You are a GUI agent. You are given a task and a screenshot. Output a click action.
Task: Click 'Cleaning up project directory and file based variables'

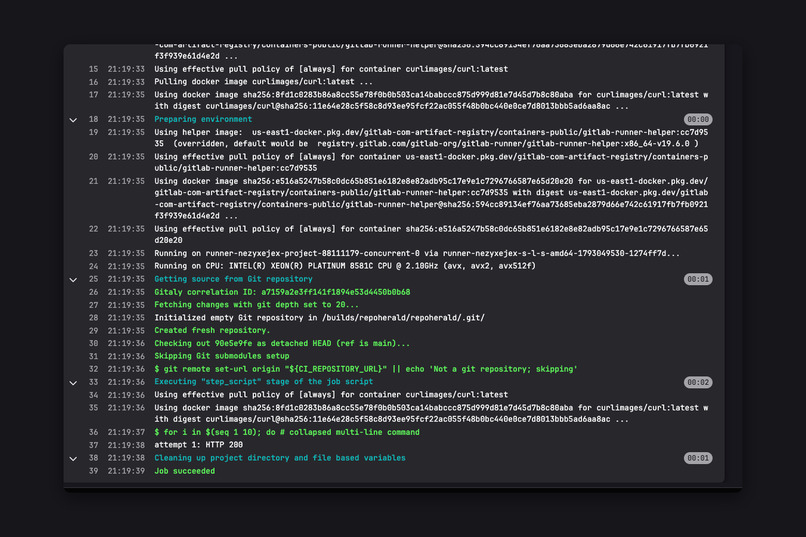(x=280, y=458)
